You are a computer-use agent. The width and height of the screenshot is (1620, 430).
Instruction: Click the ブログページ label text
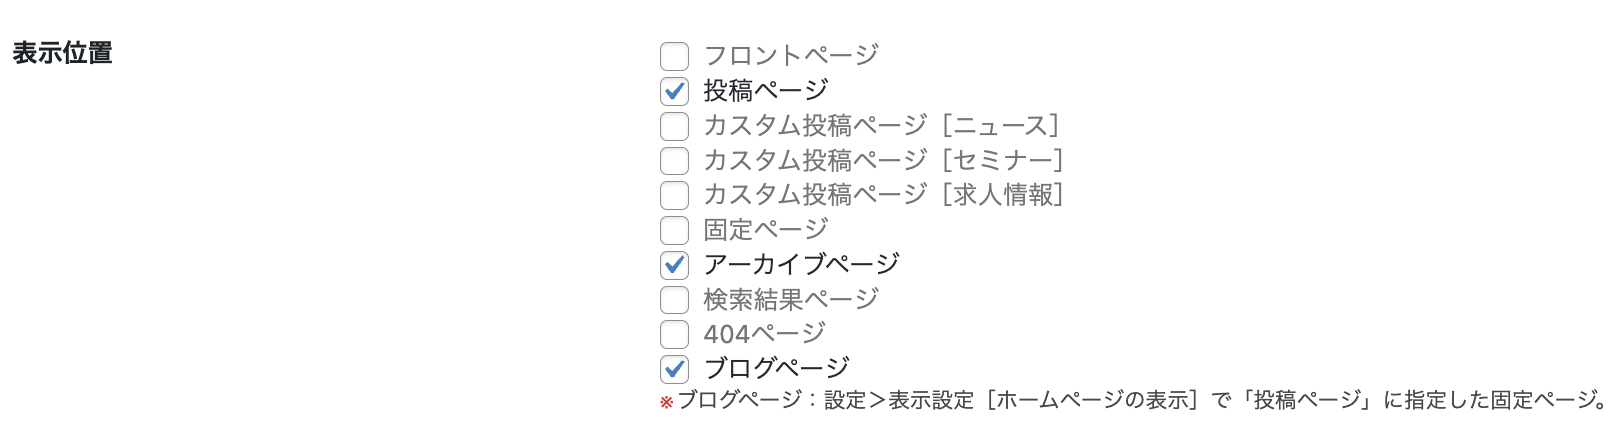click(x=777, y=368)
